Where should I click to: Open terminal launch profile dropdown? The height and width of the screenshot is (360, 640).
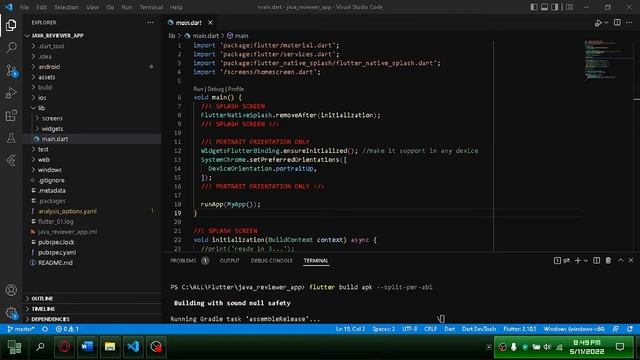pos(586,260)
